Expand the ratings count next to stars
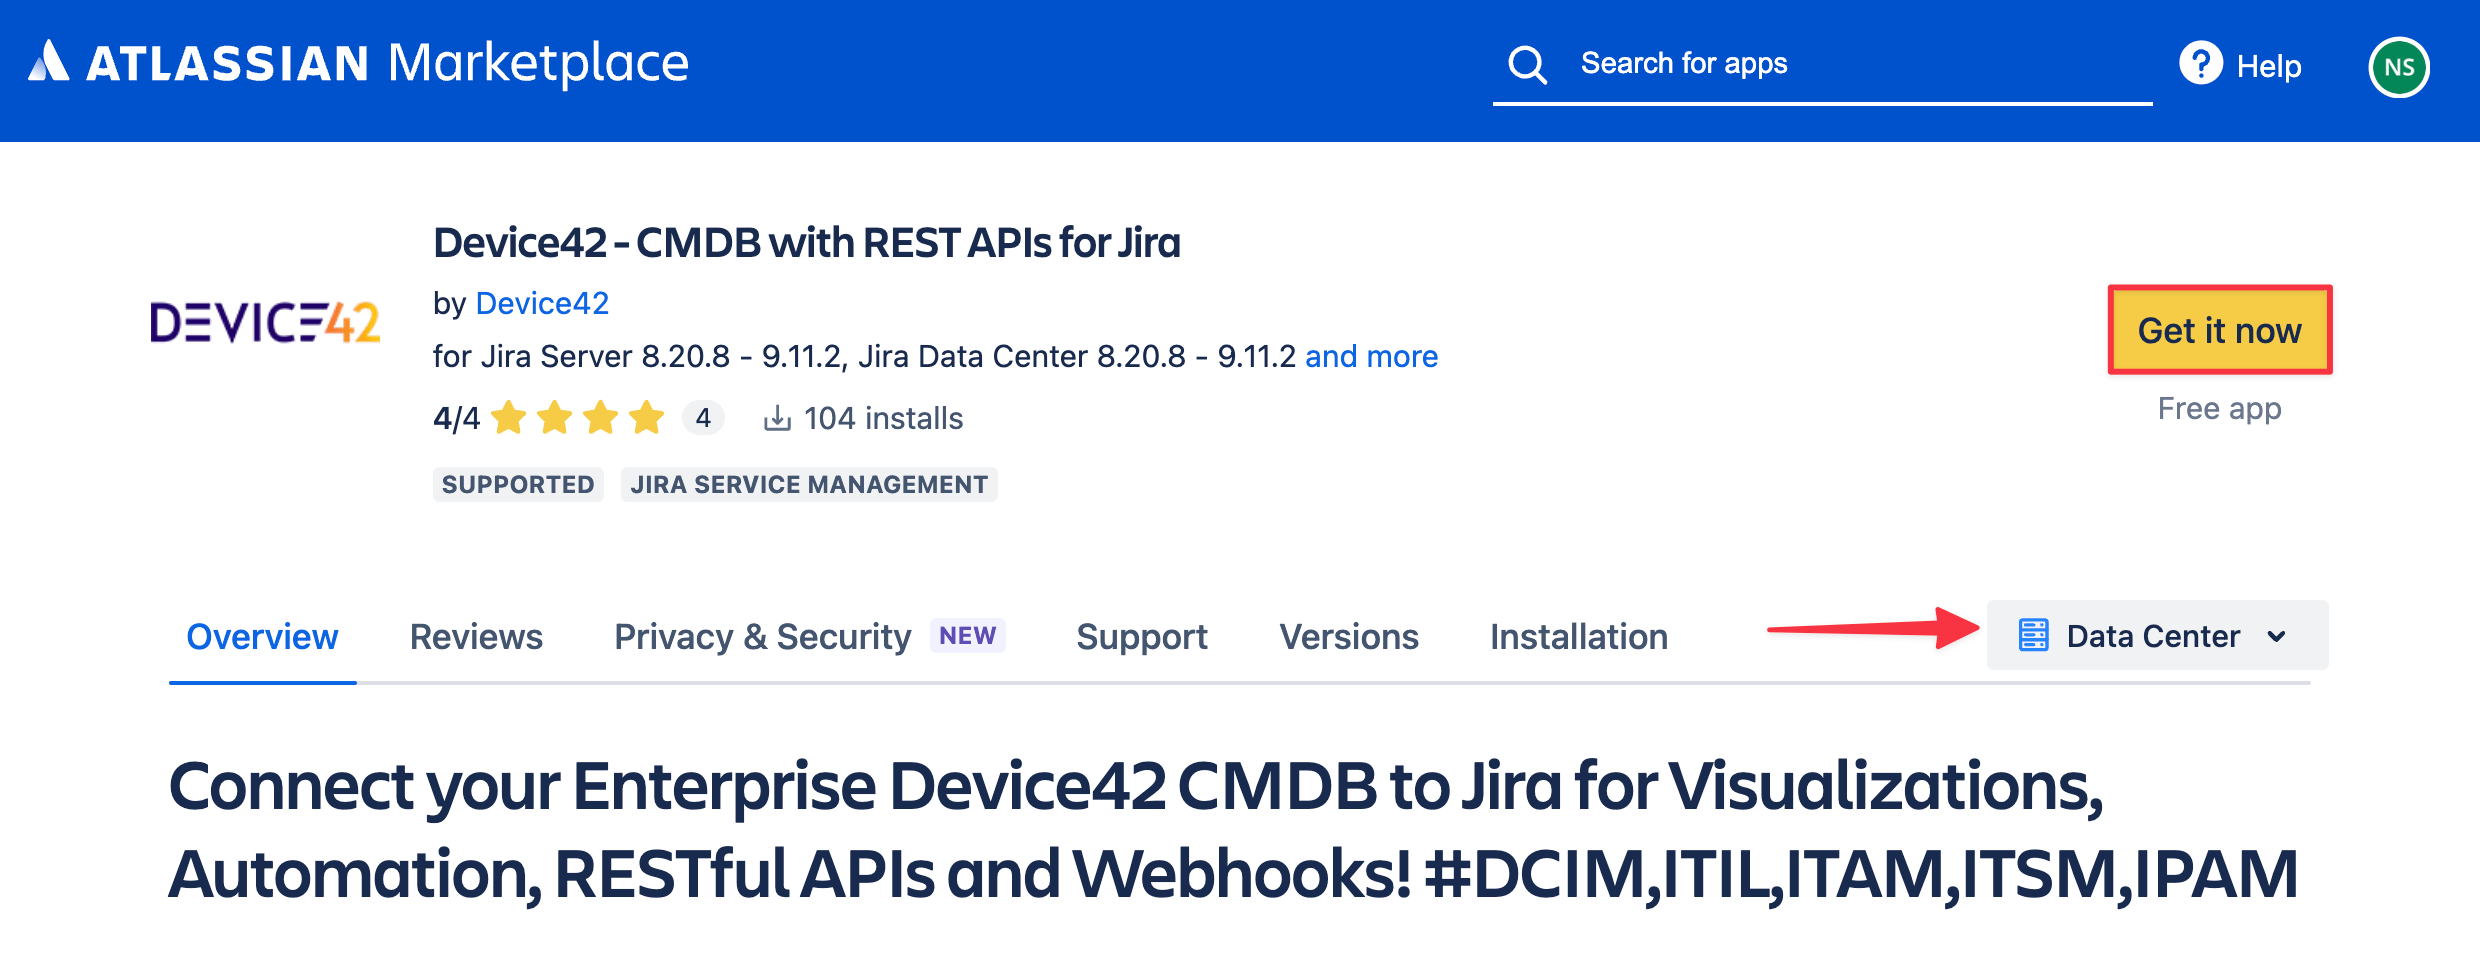 coord(704,418)
